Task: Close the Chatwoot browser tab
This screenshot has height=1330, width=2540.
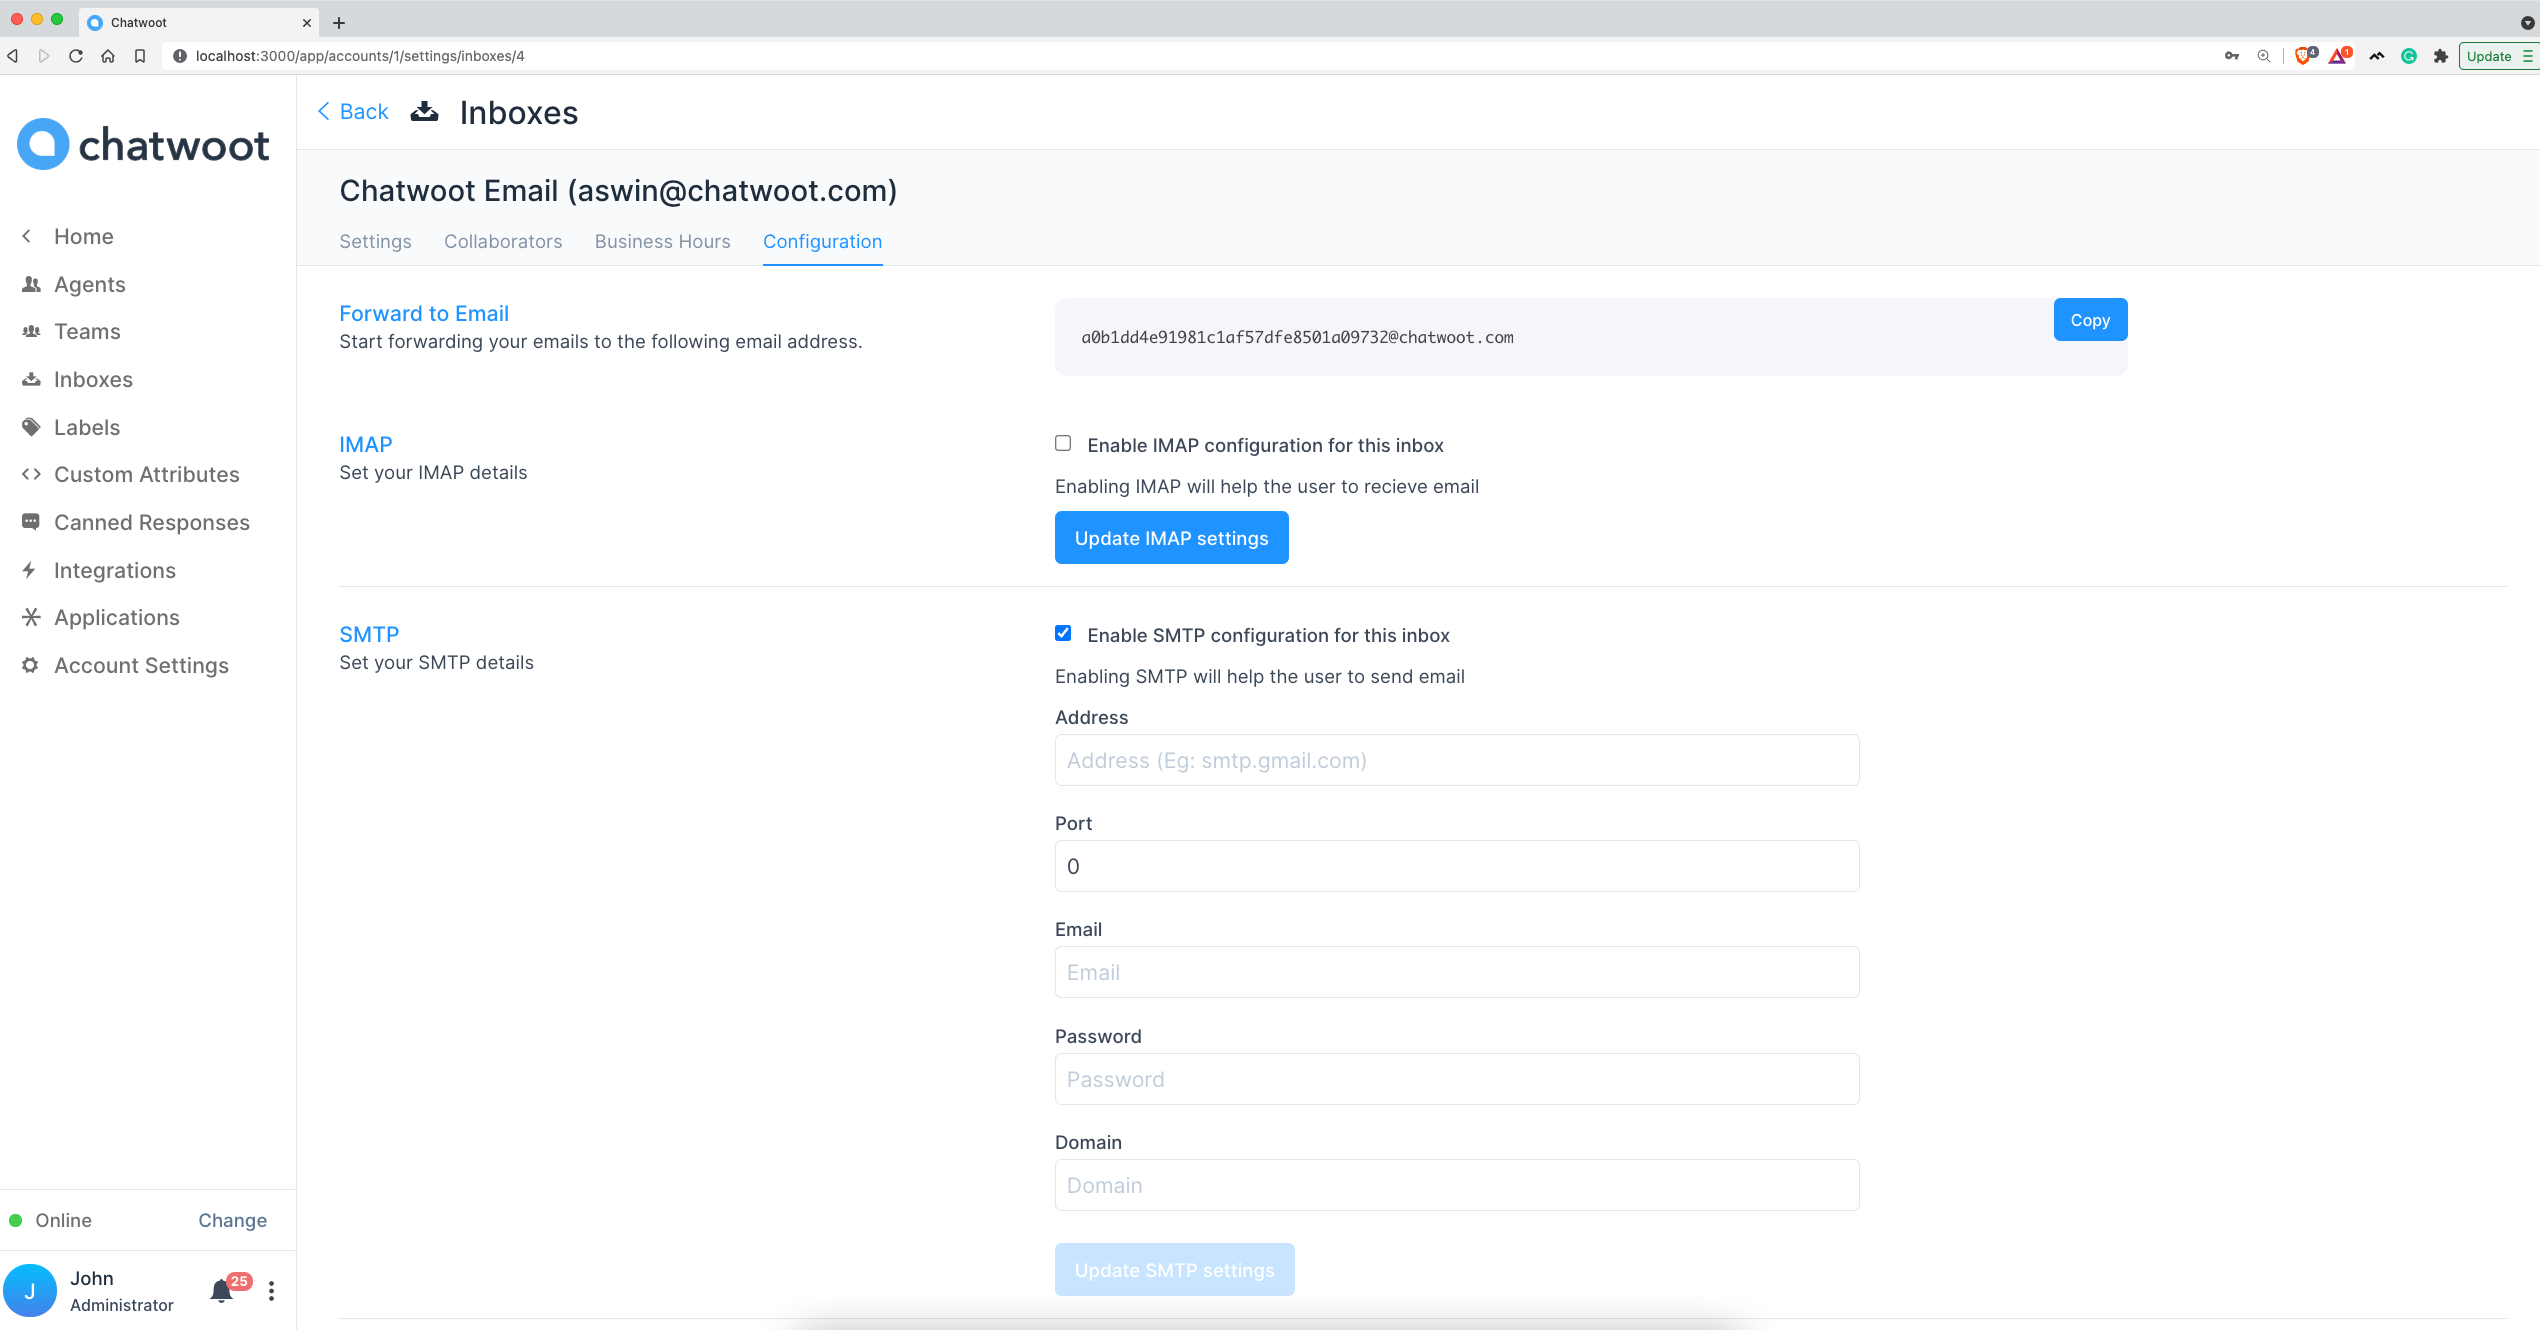Action: coord(307,22)
